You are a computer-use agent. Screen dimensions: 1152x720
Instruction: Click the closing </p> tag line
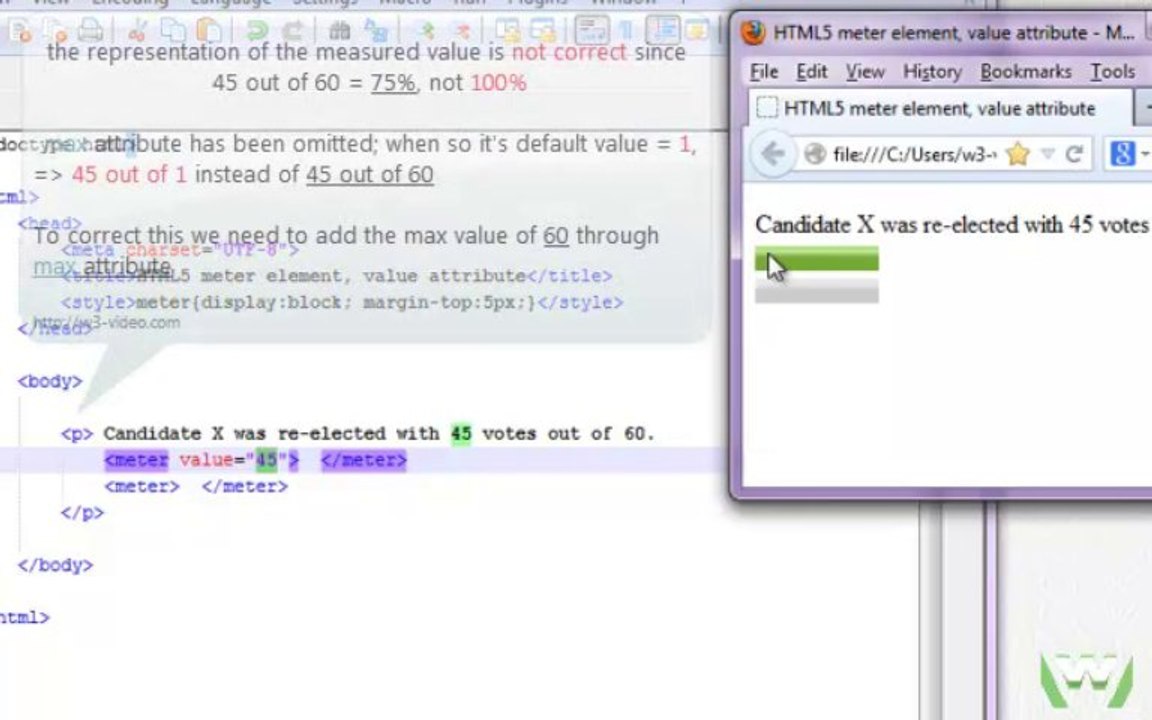[x=82, y=513]
